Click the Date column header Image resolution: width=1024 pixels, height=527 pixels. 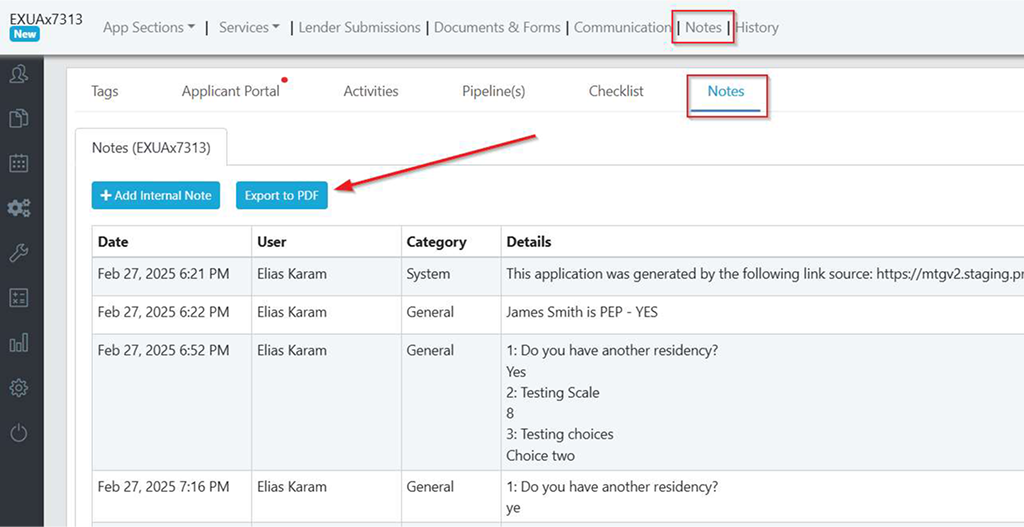pos(113,242)
